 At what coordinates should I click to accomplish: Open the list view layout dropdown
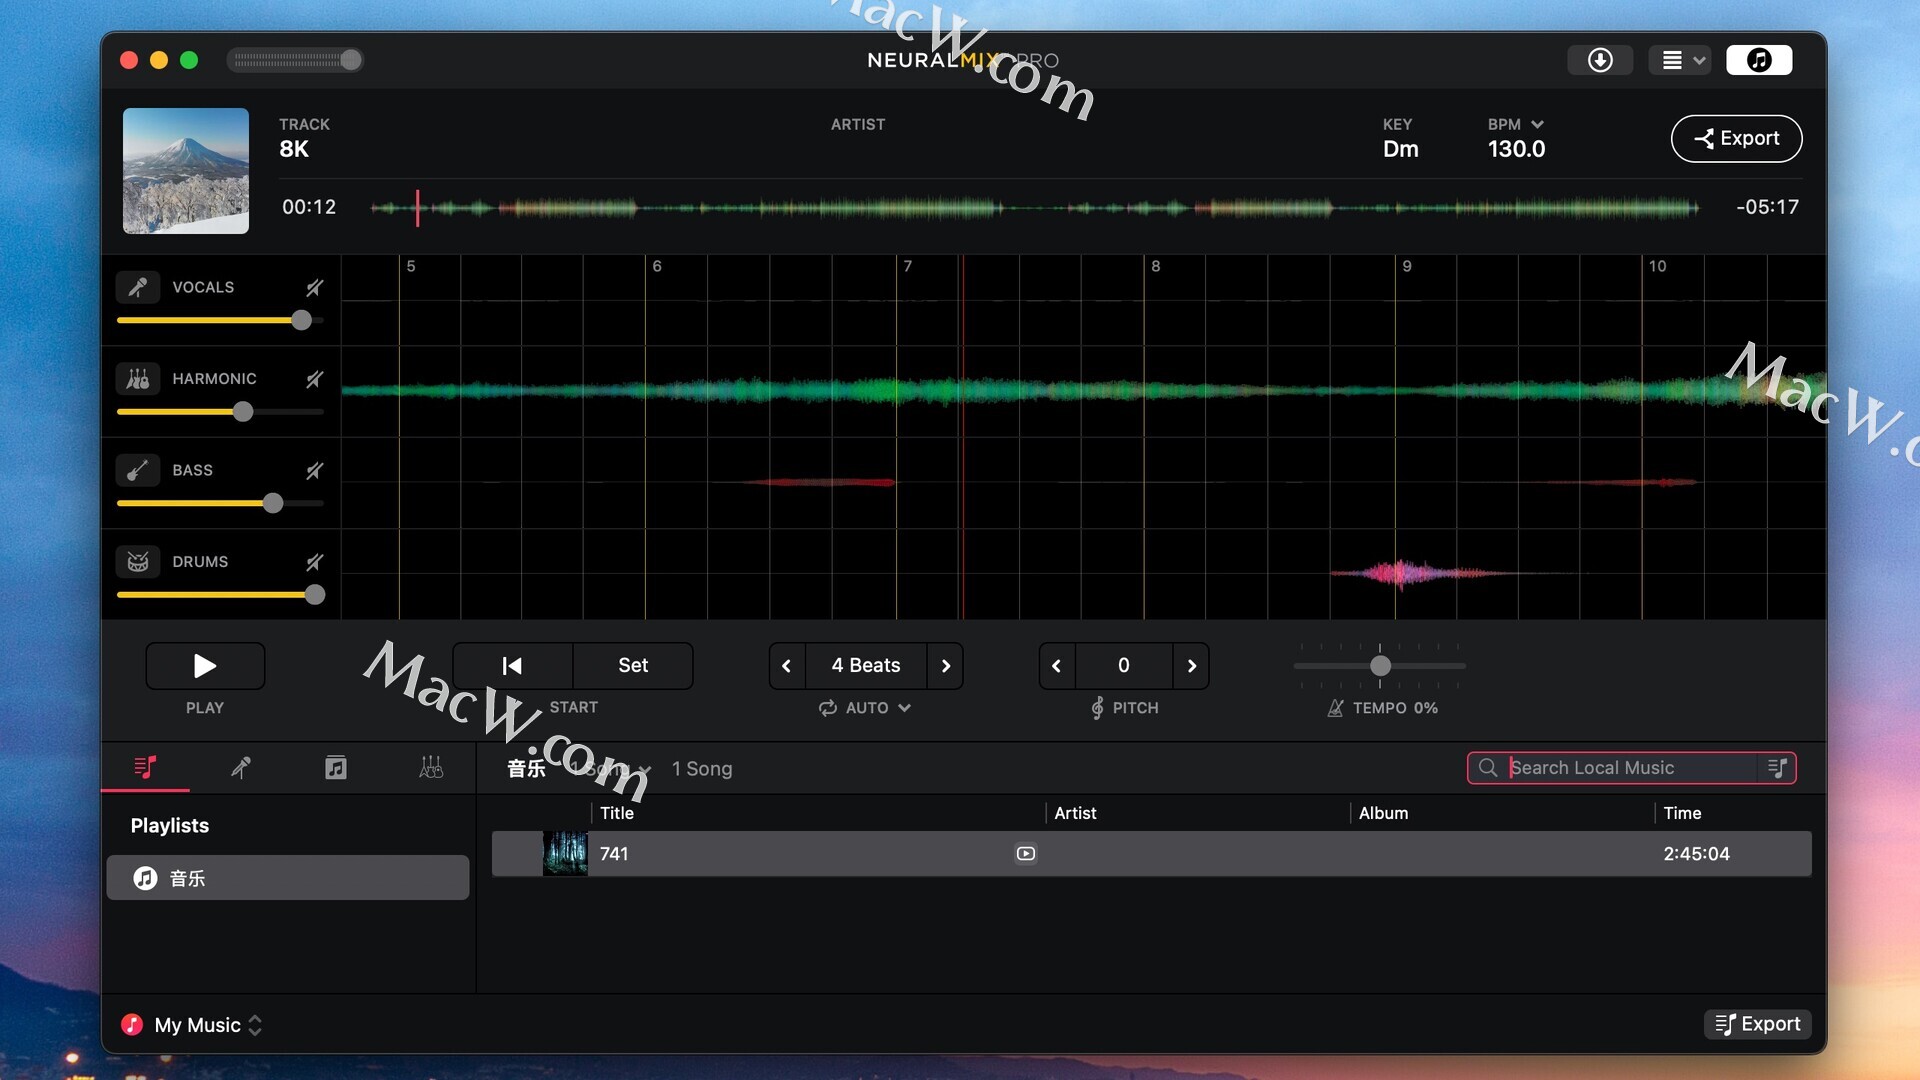(1681, 60)
